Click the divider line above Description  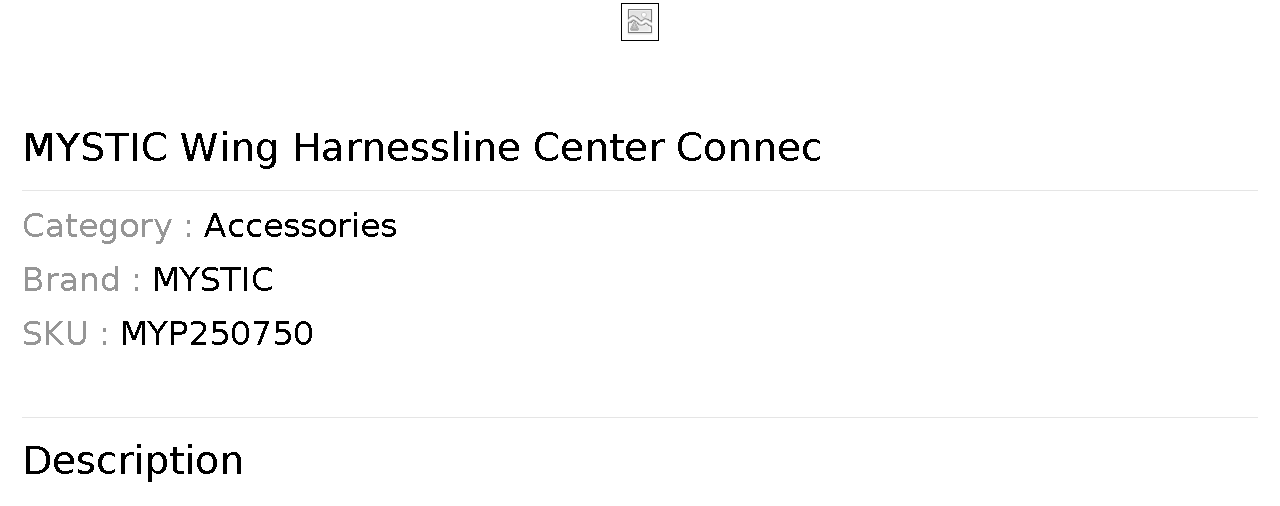click(640, 417)
